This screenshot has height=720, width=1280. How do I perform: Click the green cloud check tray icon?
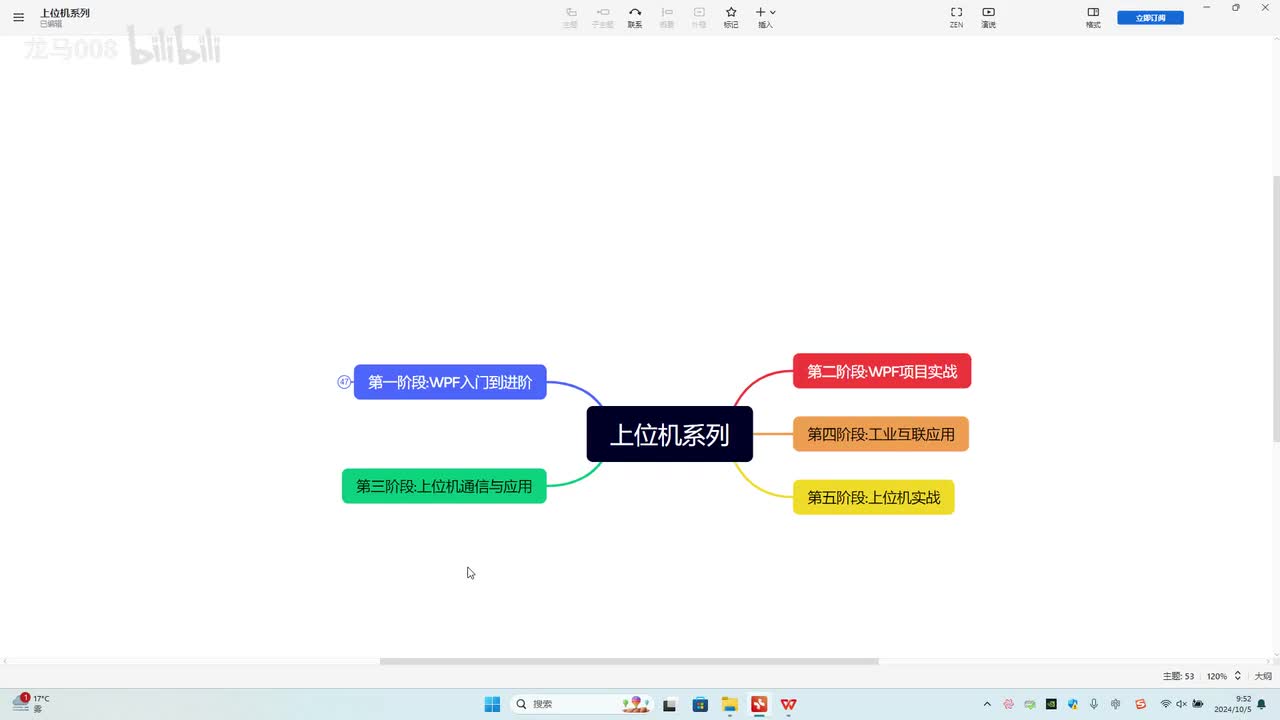[x=1029, y=704]
